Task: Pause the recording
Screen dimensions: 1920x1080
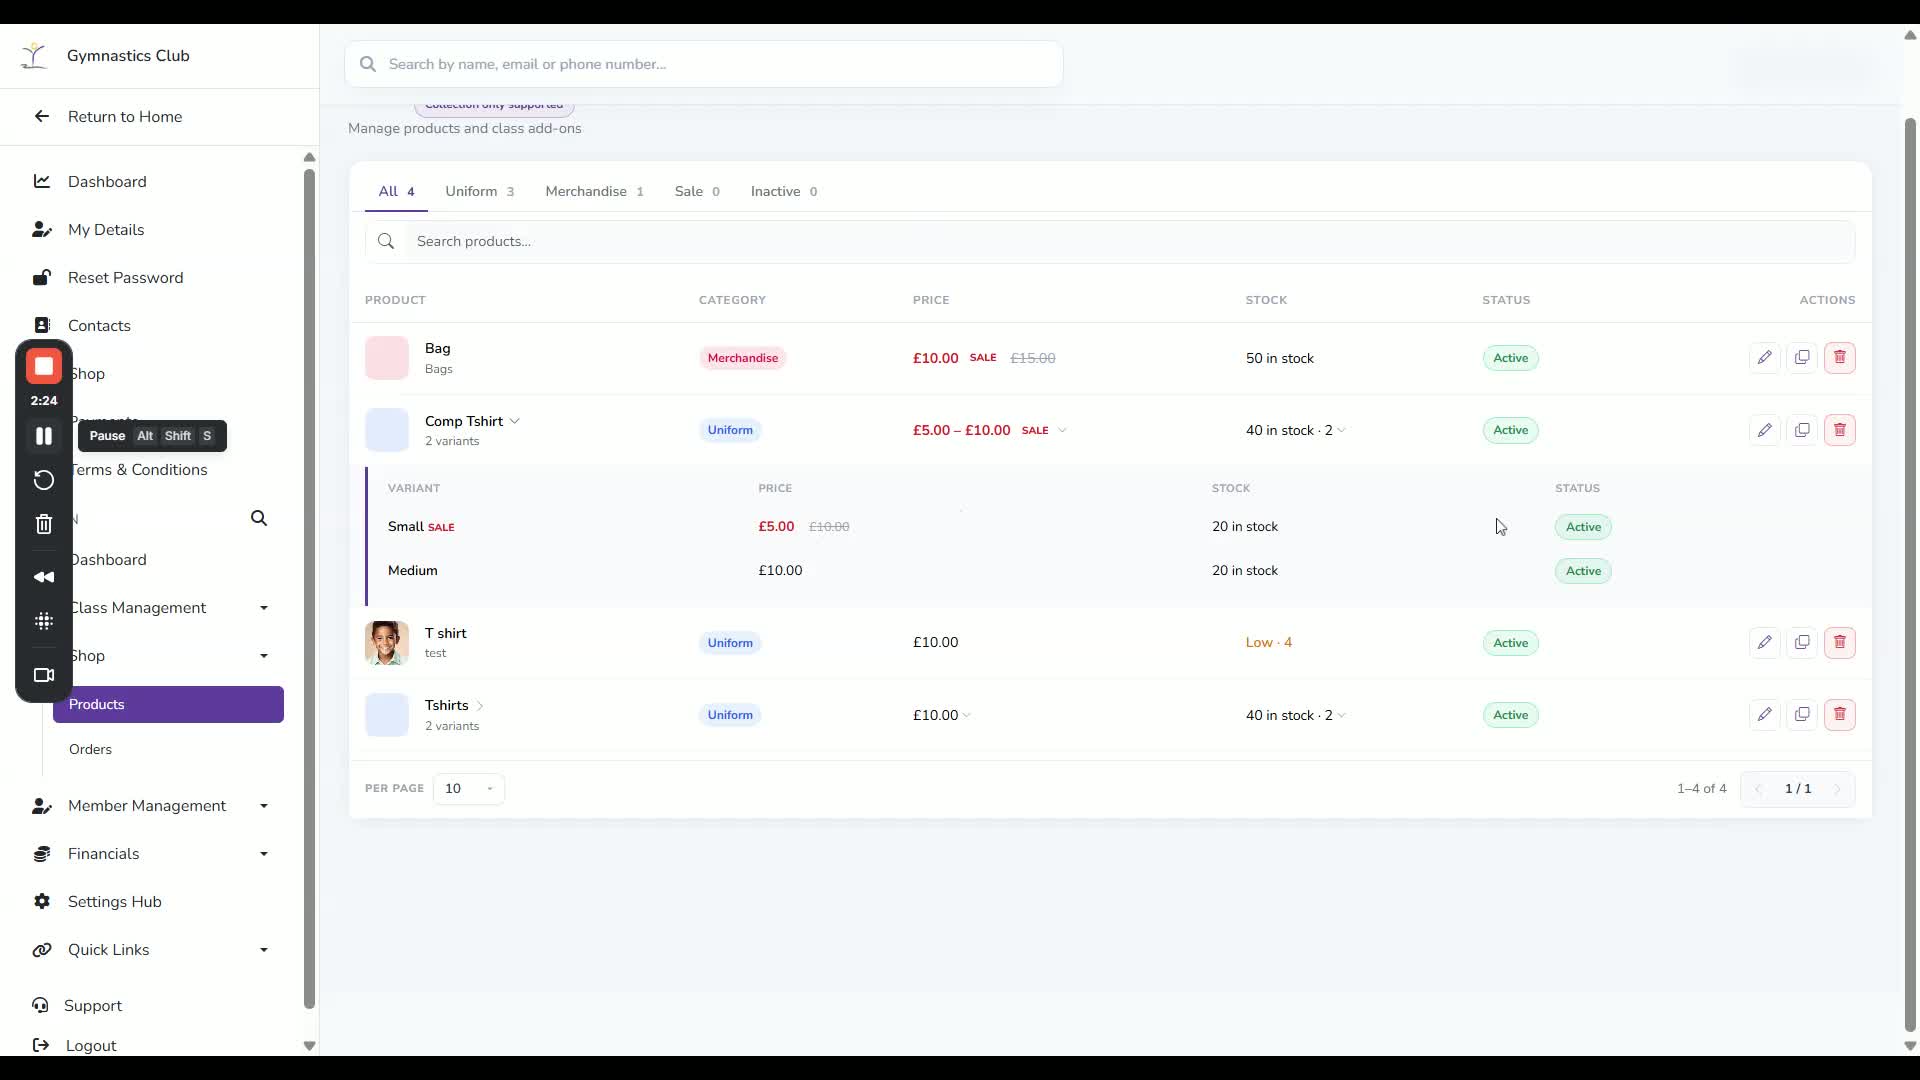Action: pos(44,436)
